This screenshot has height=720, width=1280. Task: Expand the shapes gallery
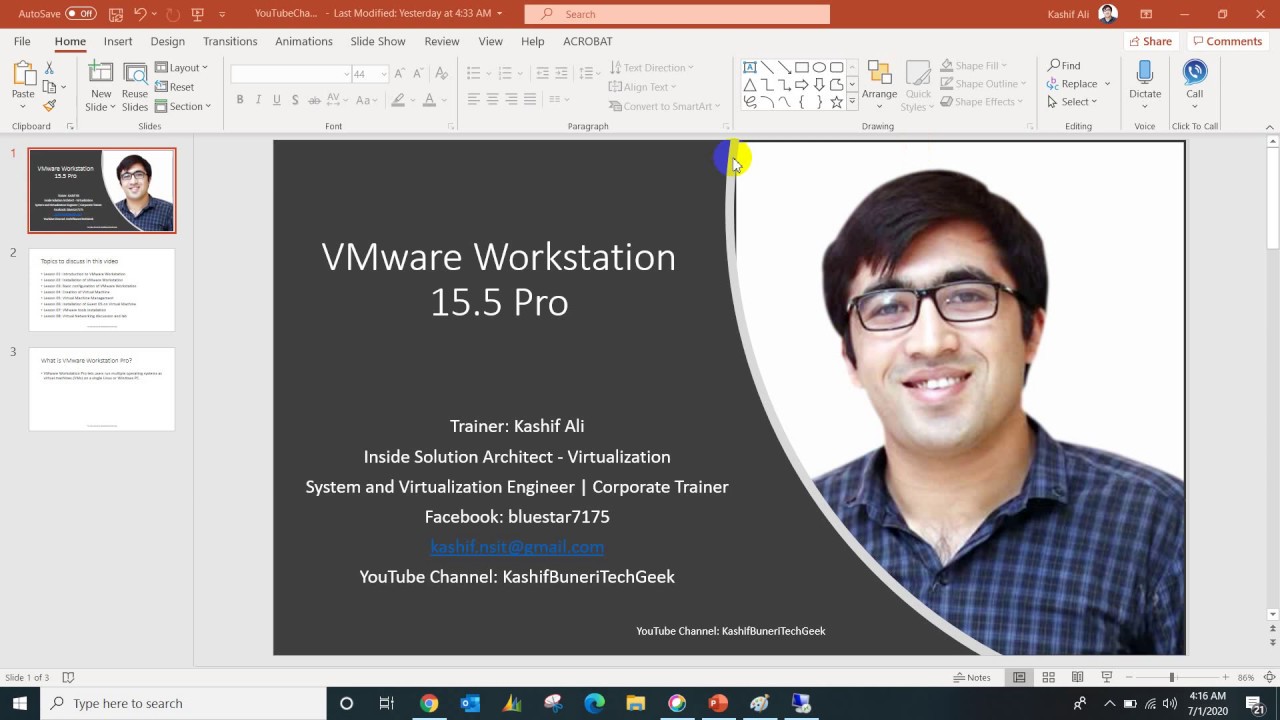point(852,102)
